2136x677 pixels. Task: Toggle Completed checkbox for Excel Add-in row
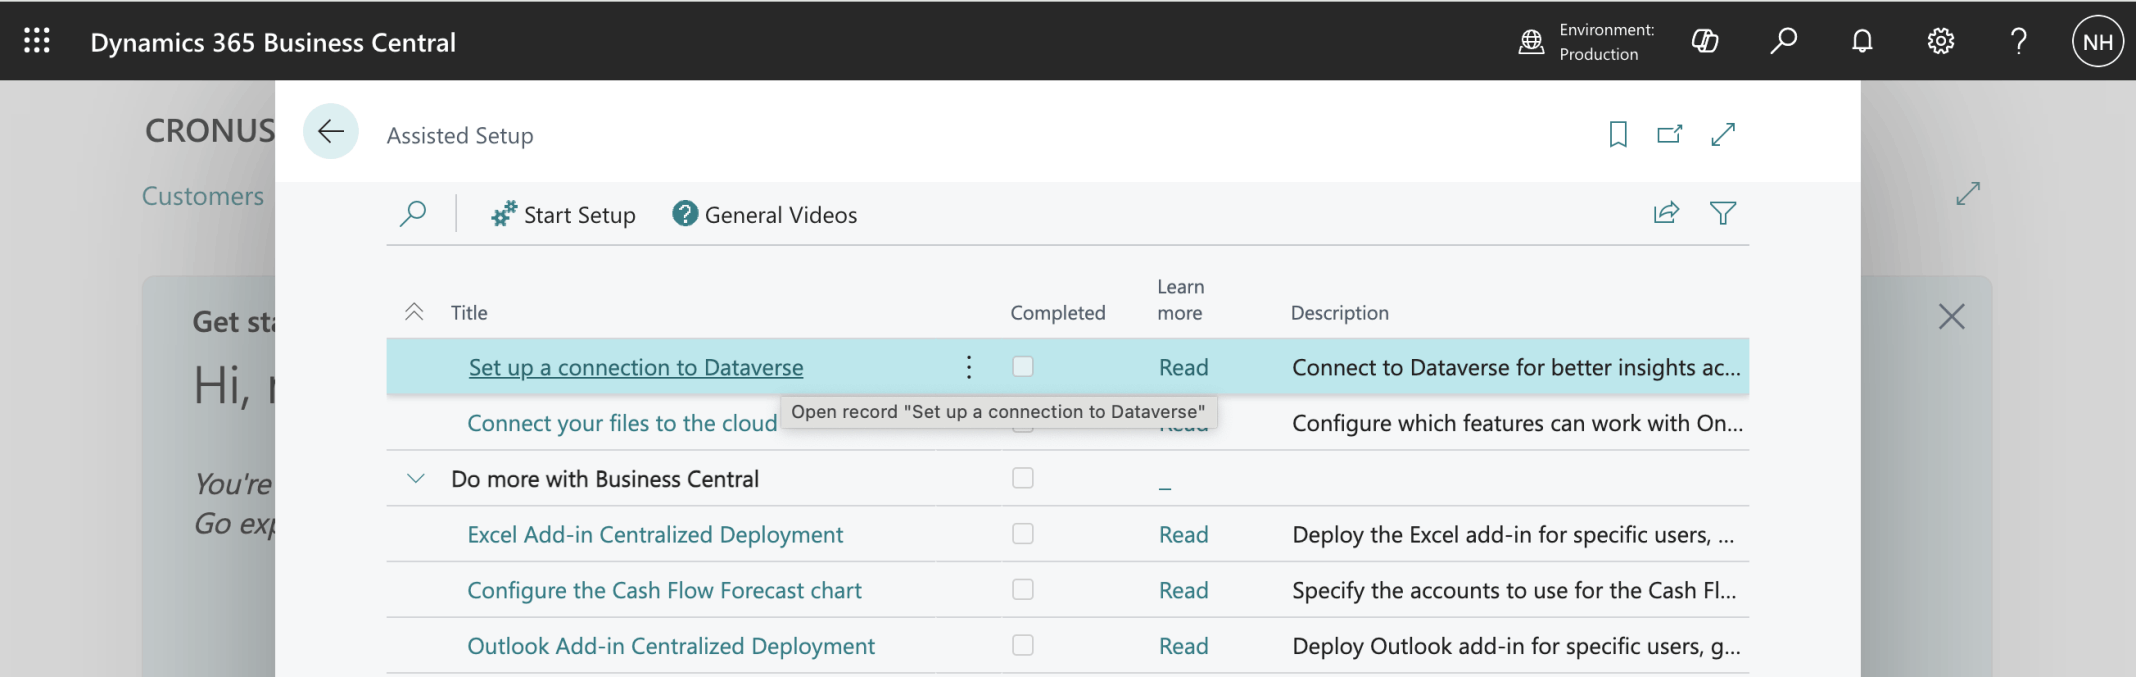click(1022, 534)
